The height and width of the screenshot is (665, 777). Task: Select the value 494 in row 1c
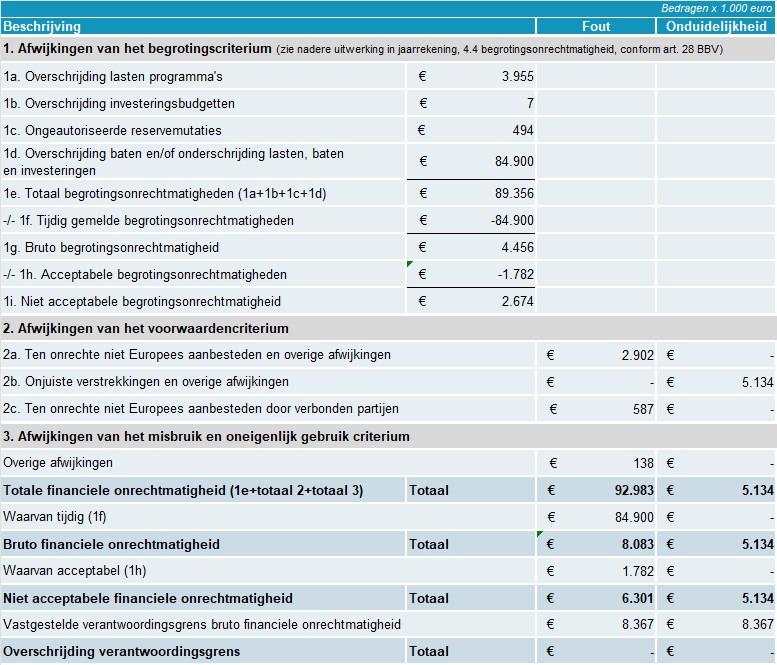click(523, 130)
